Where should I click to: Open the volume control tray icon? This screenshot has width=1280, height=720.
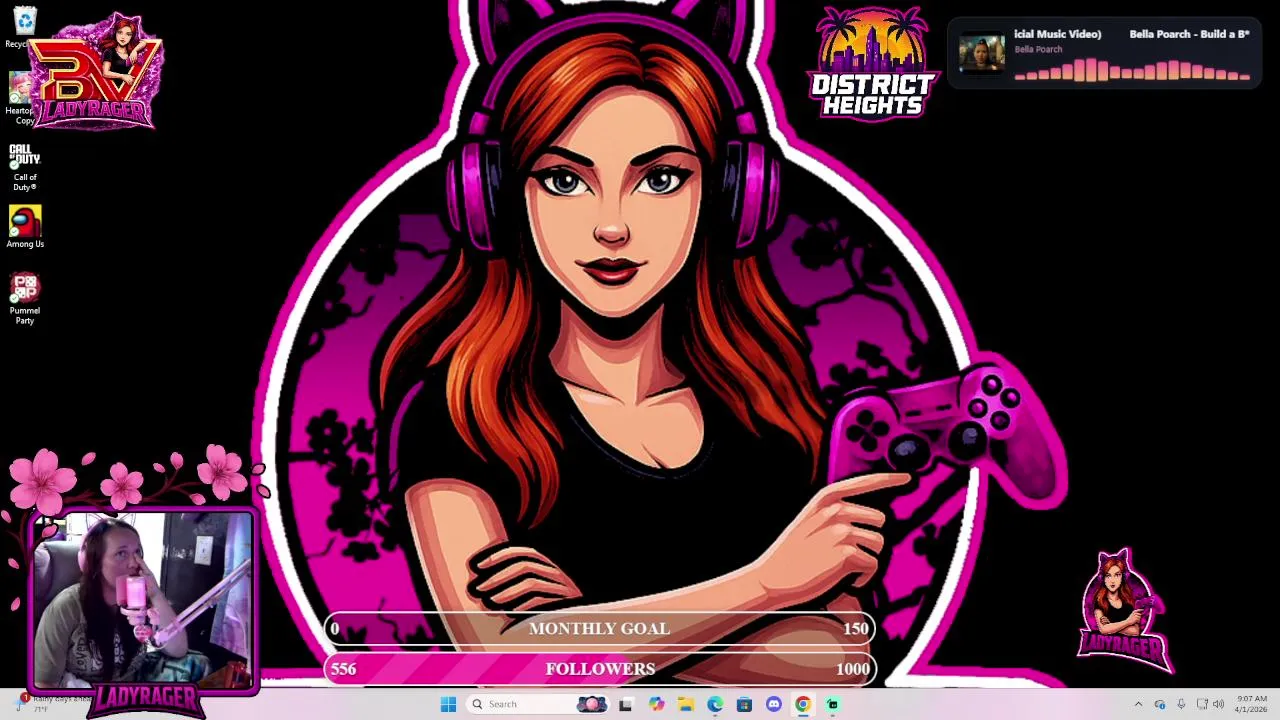(1218, 704)
